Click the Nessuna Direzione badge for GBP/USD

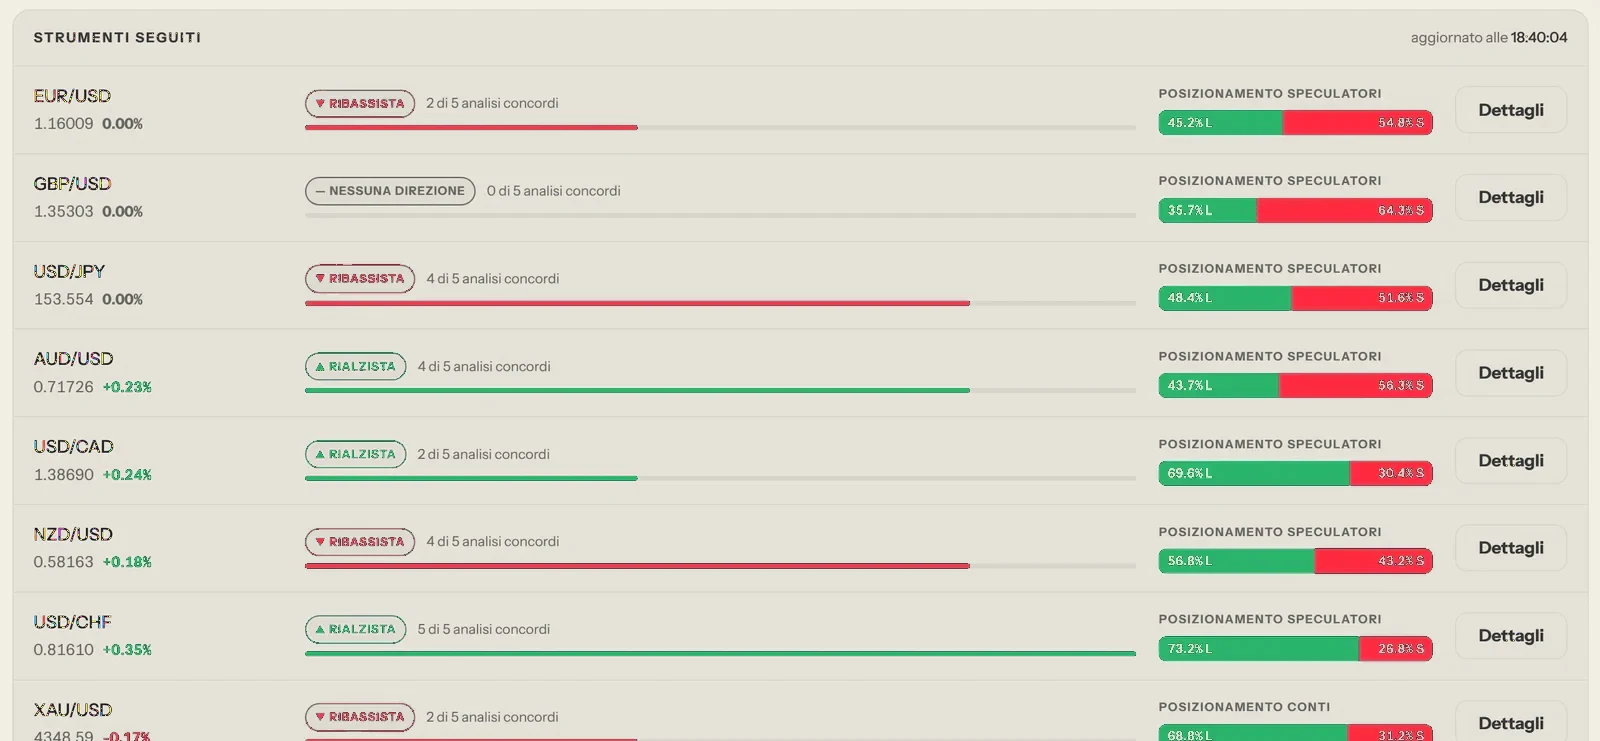390,191
